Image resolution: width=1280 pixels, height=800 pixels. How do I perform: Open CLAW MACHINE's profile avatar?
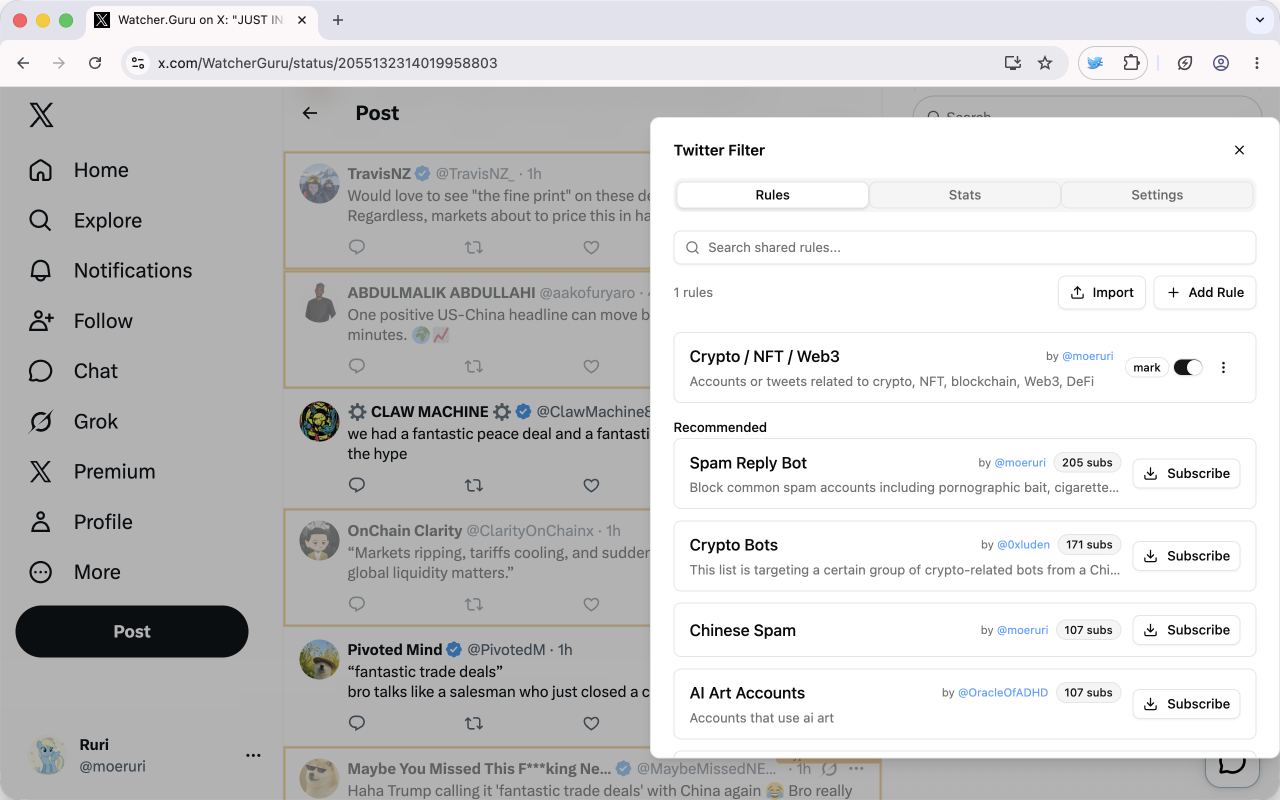point(320,421)
